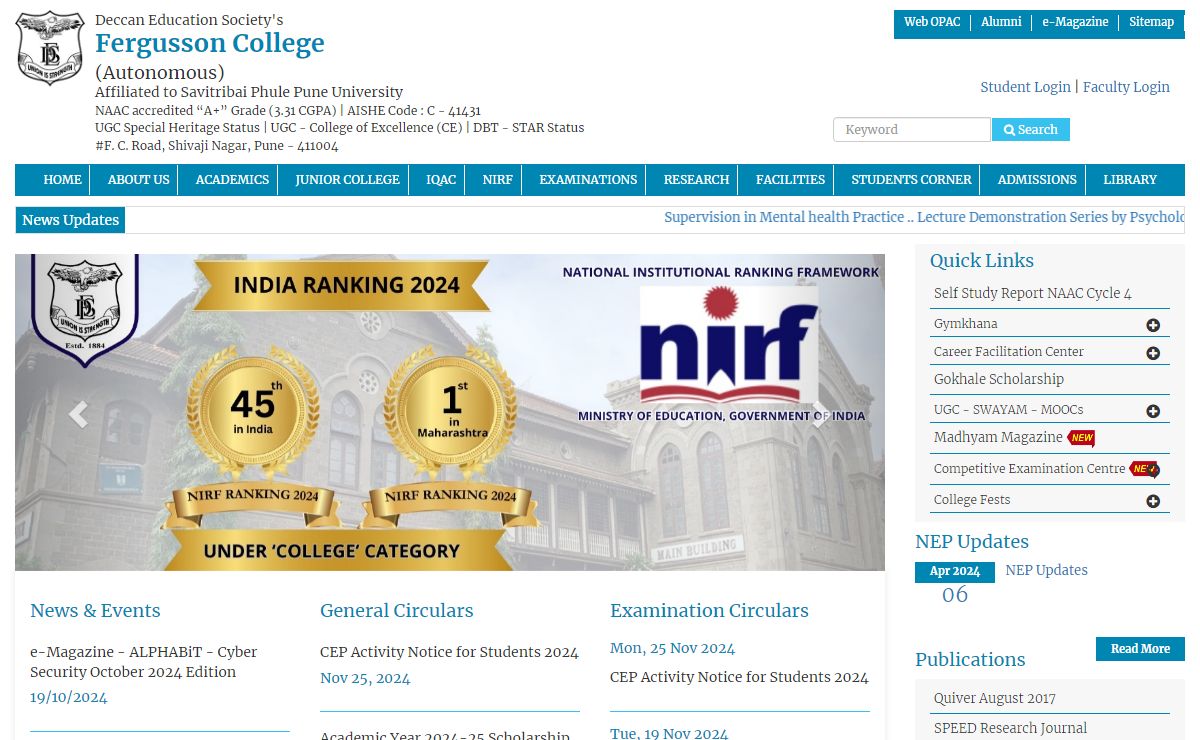Open SPEED Research Journal publication
Screen dimensions: 1200x740
[1010, 728]
